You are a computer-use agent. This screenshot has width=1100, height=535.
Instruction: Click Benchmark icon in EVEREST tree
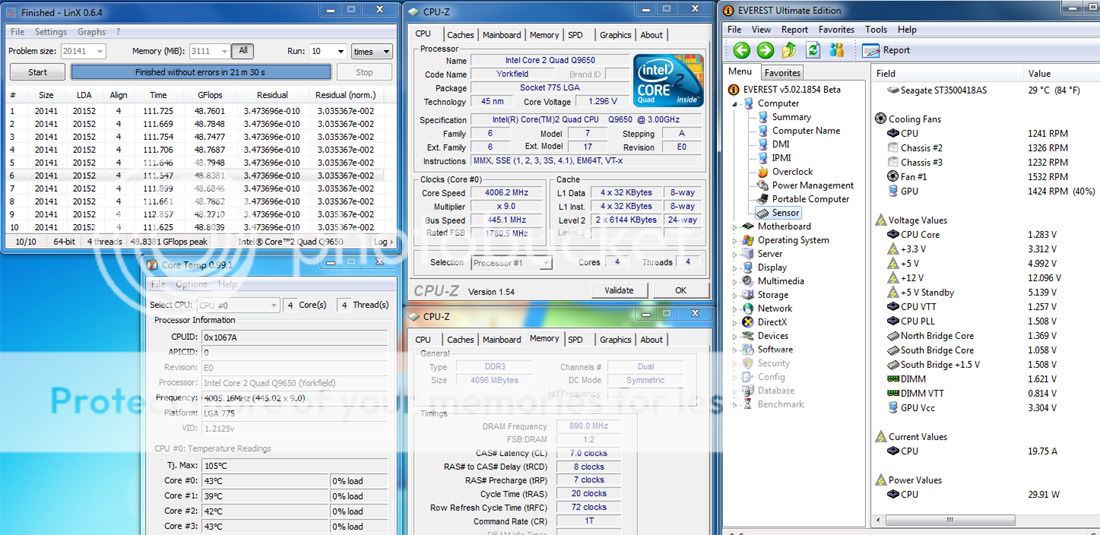pyautogui.click(x=748, y=405)
